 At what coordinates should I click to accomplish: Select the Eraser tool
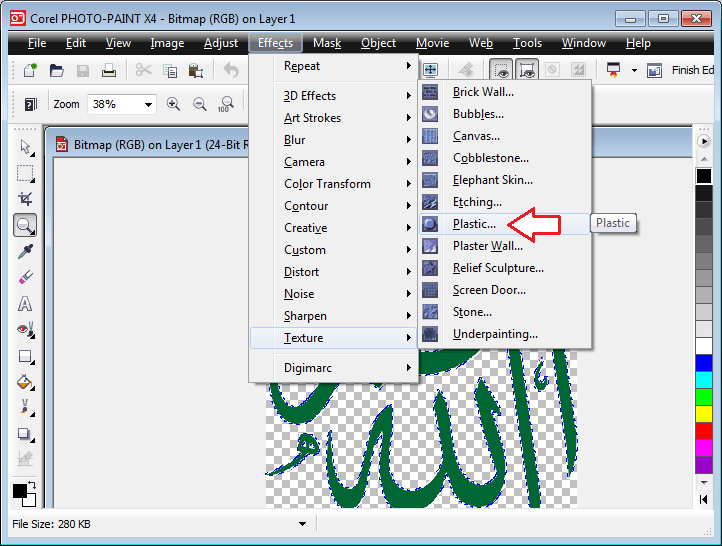point(25,277)
